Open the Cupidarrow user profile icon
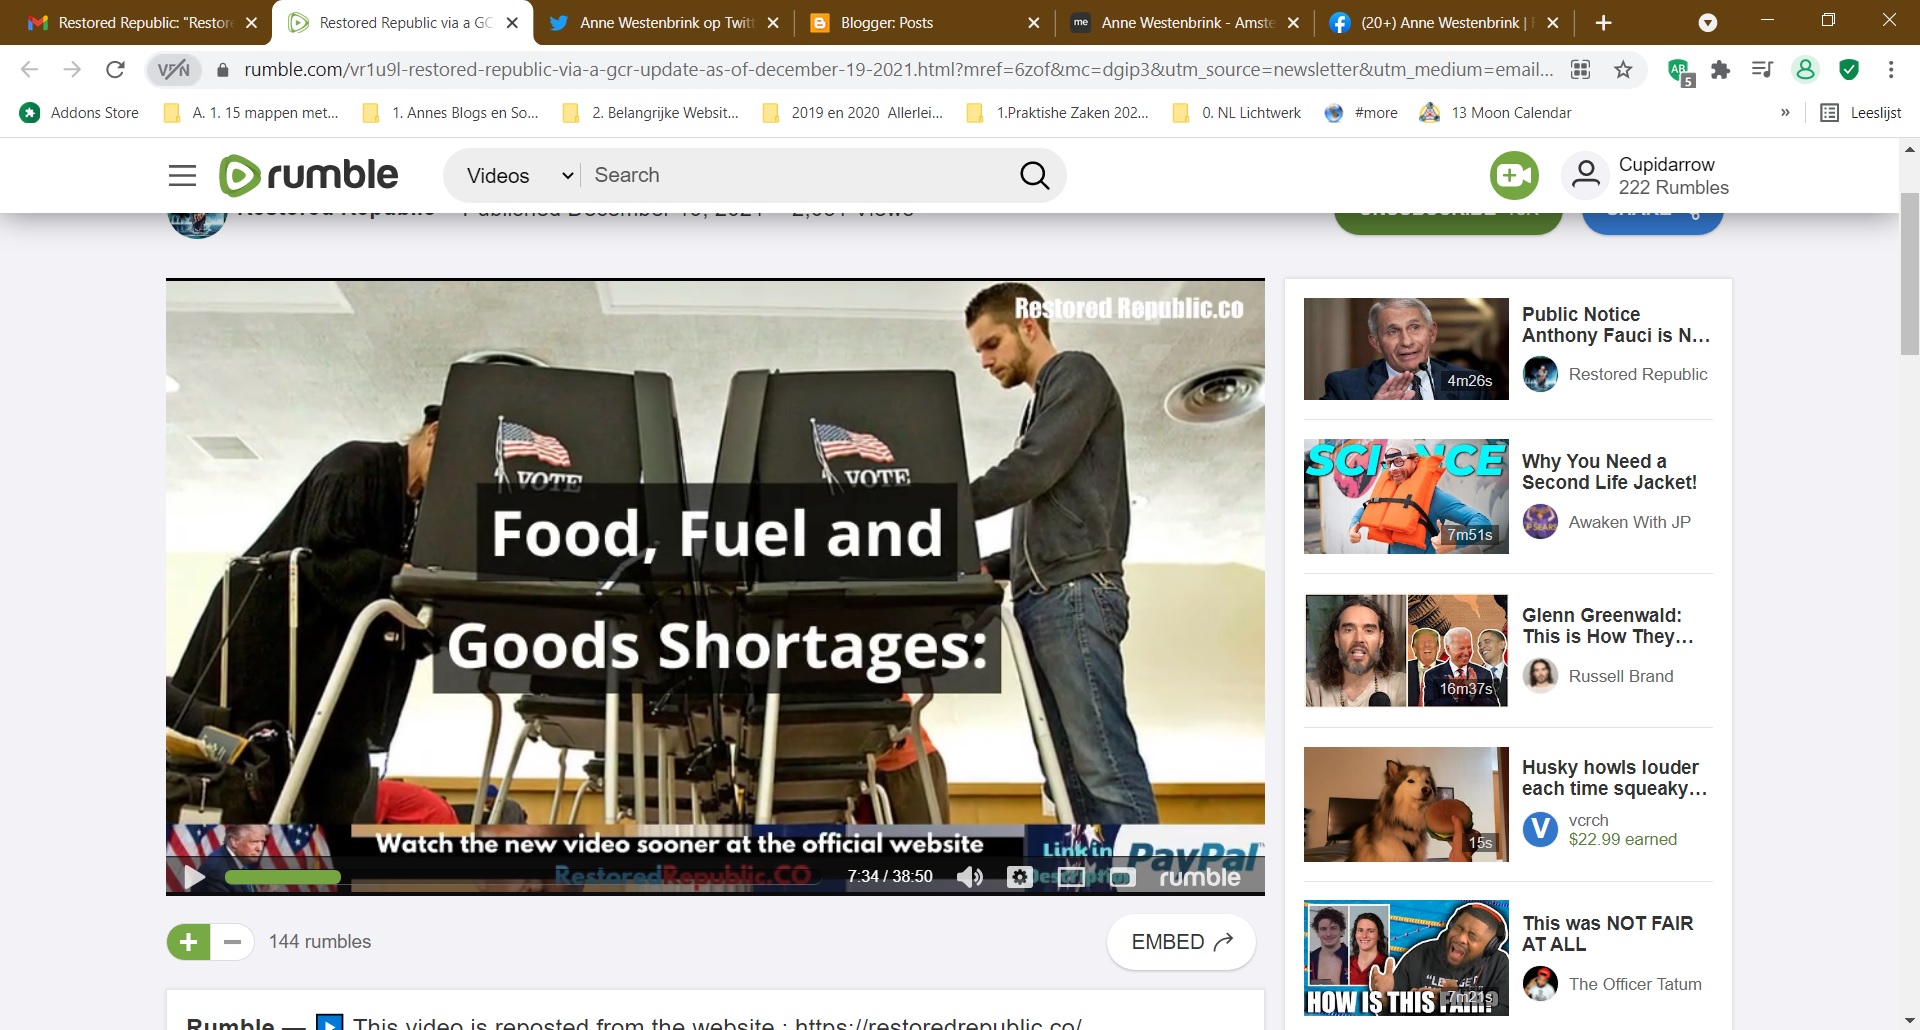The width and height of the screenshot is (1920, 1030). 1585,176
